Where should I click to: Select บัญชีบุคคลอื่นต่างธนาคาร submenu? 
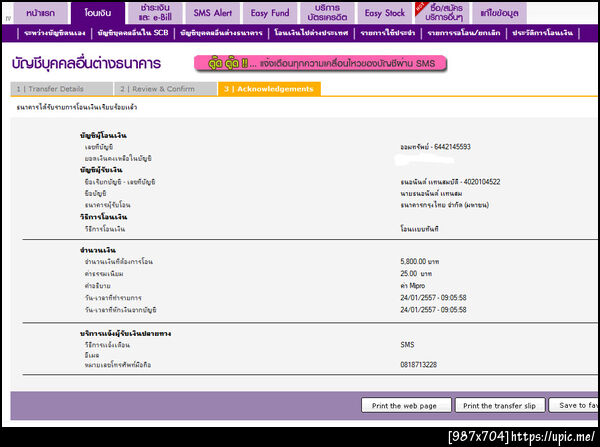click(x=221, y=33)
